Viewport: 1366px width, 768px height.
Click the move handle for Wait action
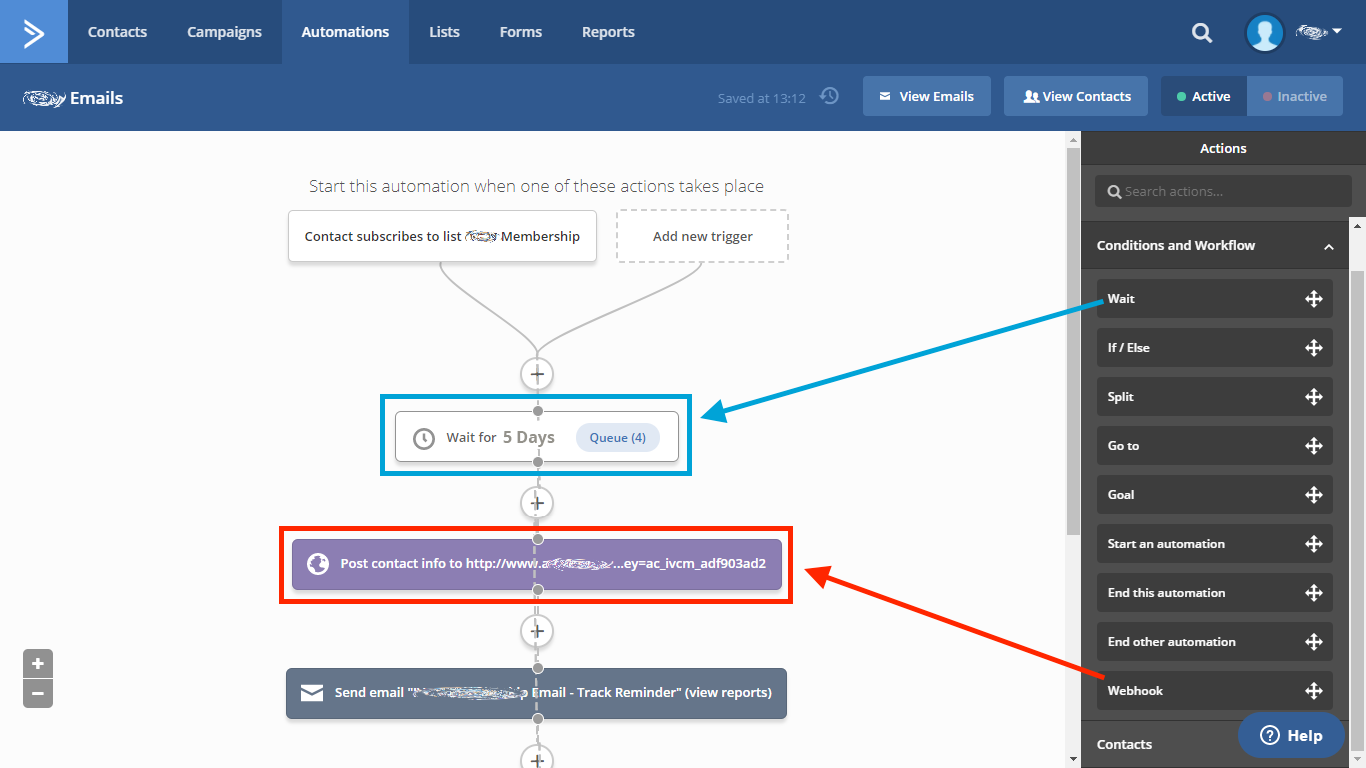click(1314, 299)
